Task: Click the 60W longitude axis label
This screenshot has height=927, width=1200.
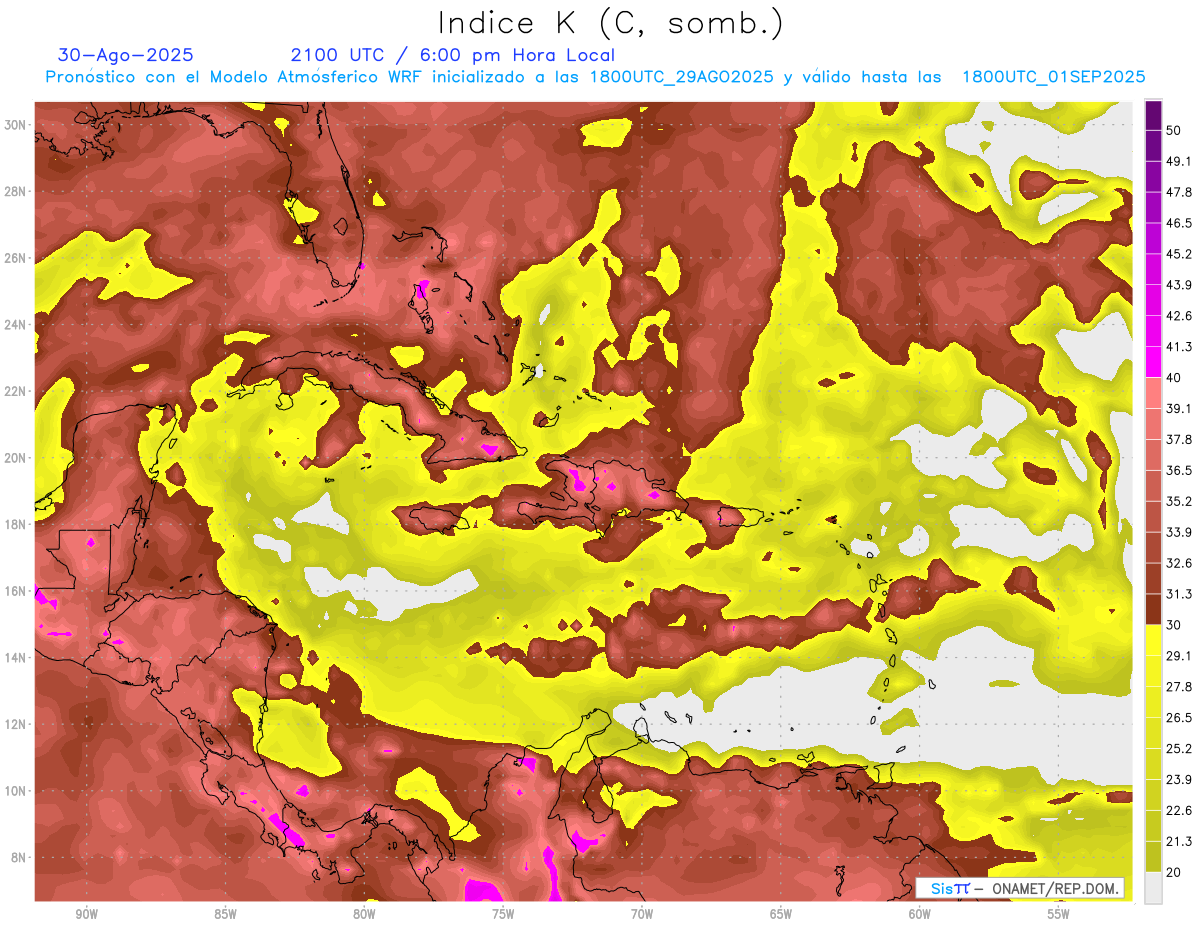Action: (920, 915)
